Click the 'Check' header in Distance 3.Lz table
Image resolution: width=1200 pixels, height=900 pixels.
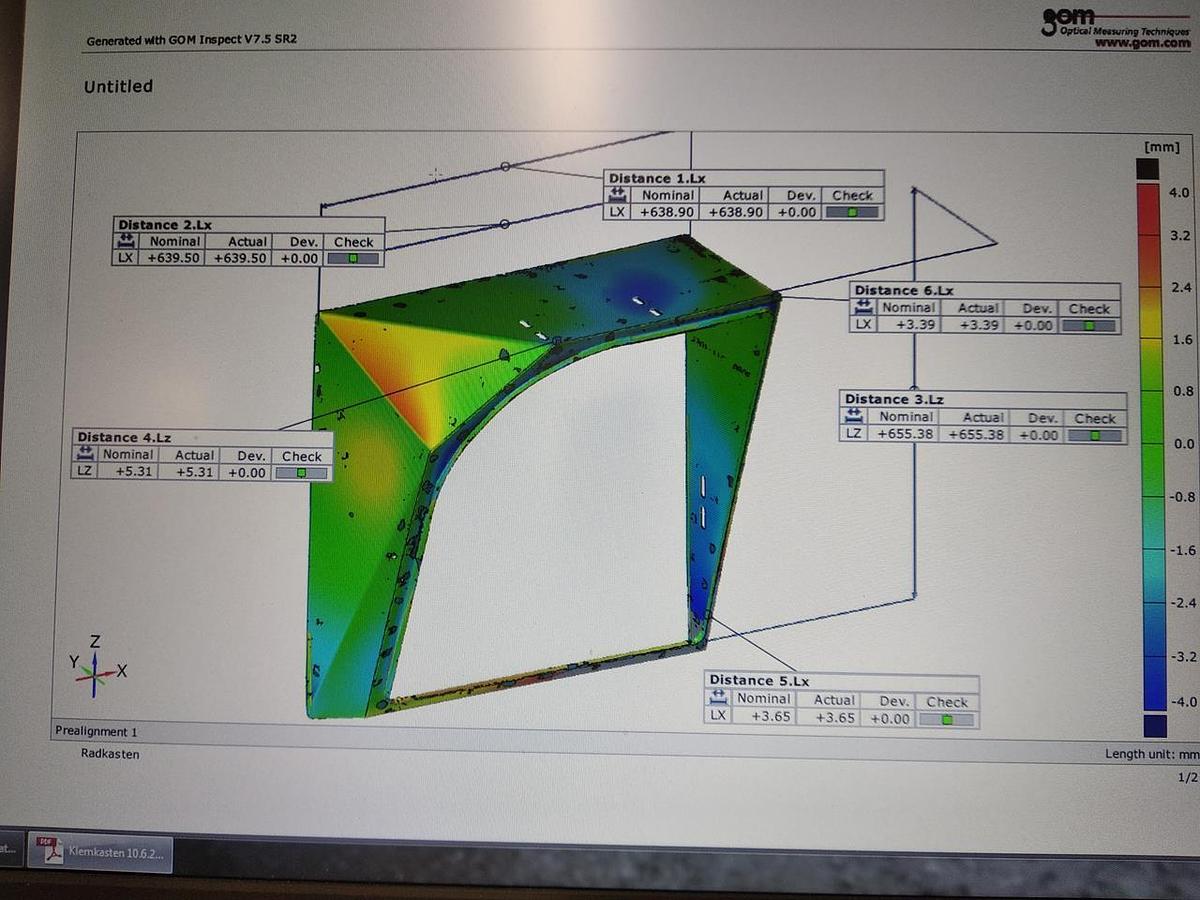(1094, 418)
